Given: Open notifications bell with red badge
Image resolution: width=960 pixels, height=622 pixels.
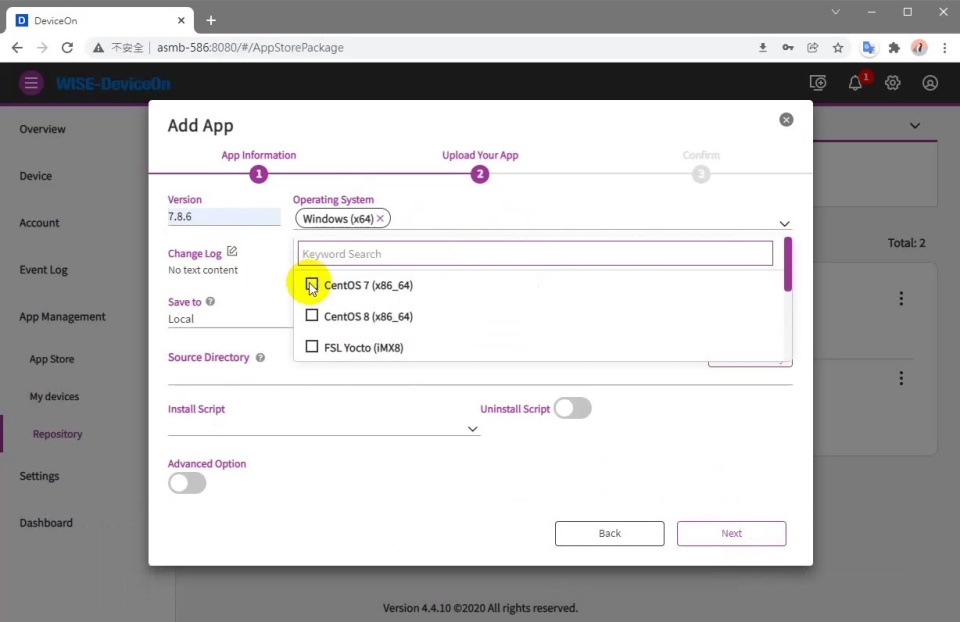Looking at the screenshot, I should 855,83.
